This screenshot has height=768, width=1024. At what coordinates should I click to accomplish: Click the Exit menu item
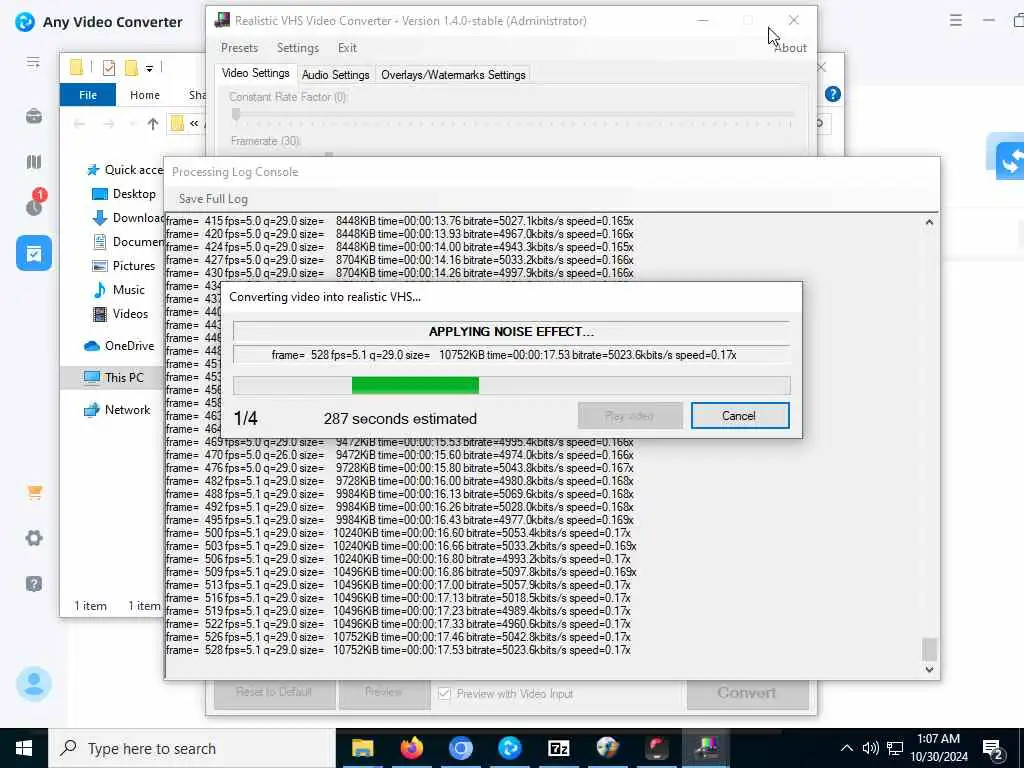pyautogui.click(x=347, y=48)
